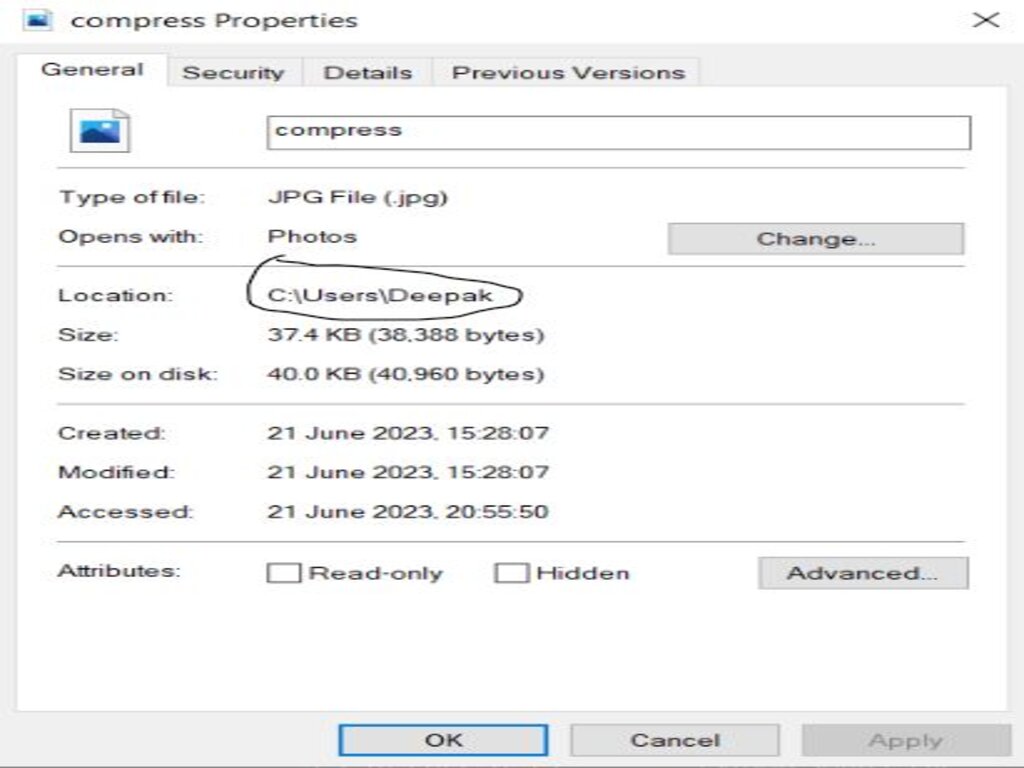The image size is (1024, 768).
Task: Click size on disk value 40.0 KB
Action: click(x=406, y=374)
